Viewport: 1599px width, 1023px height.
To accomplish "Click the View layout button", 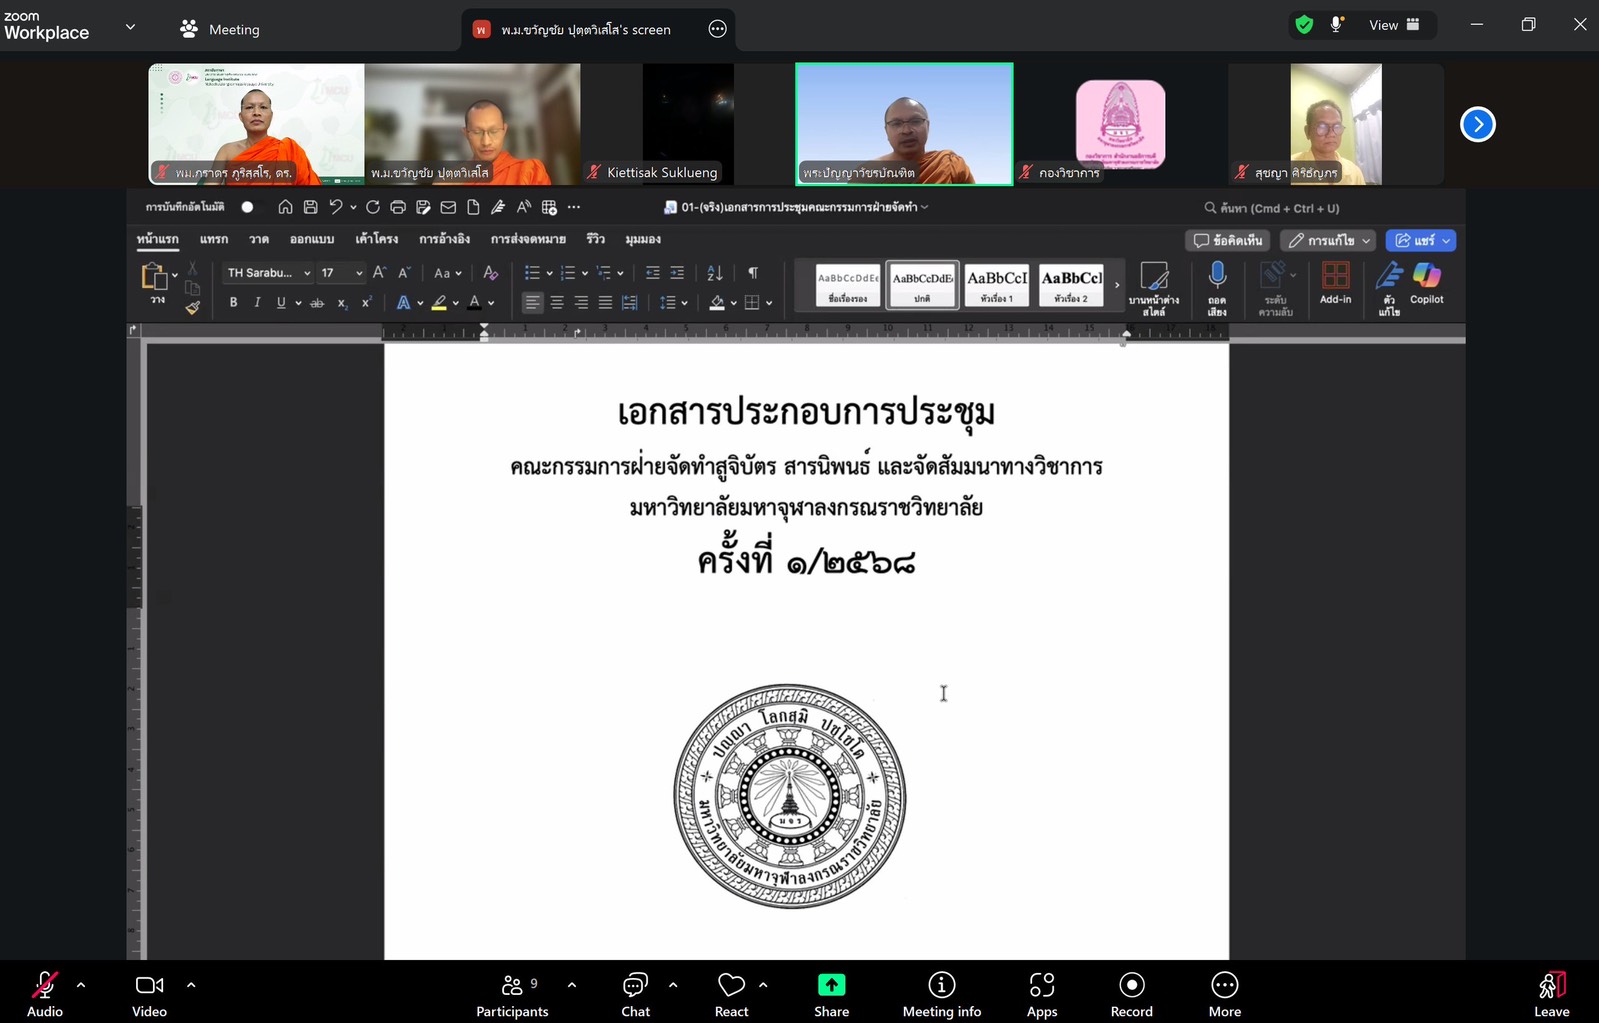I will tap(1394, 25).
